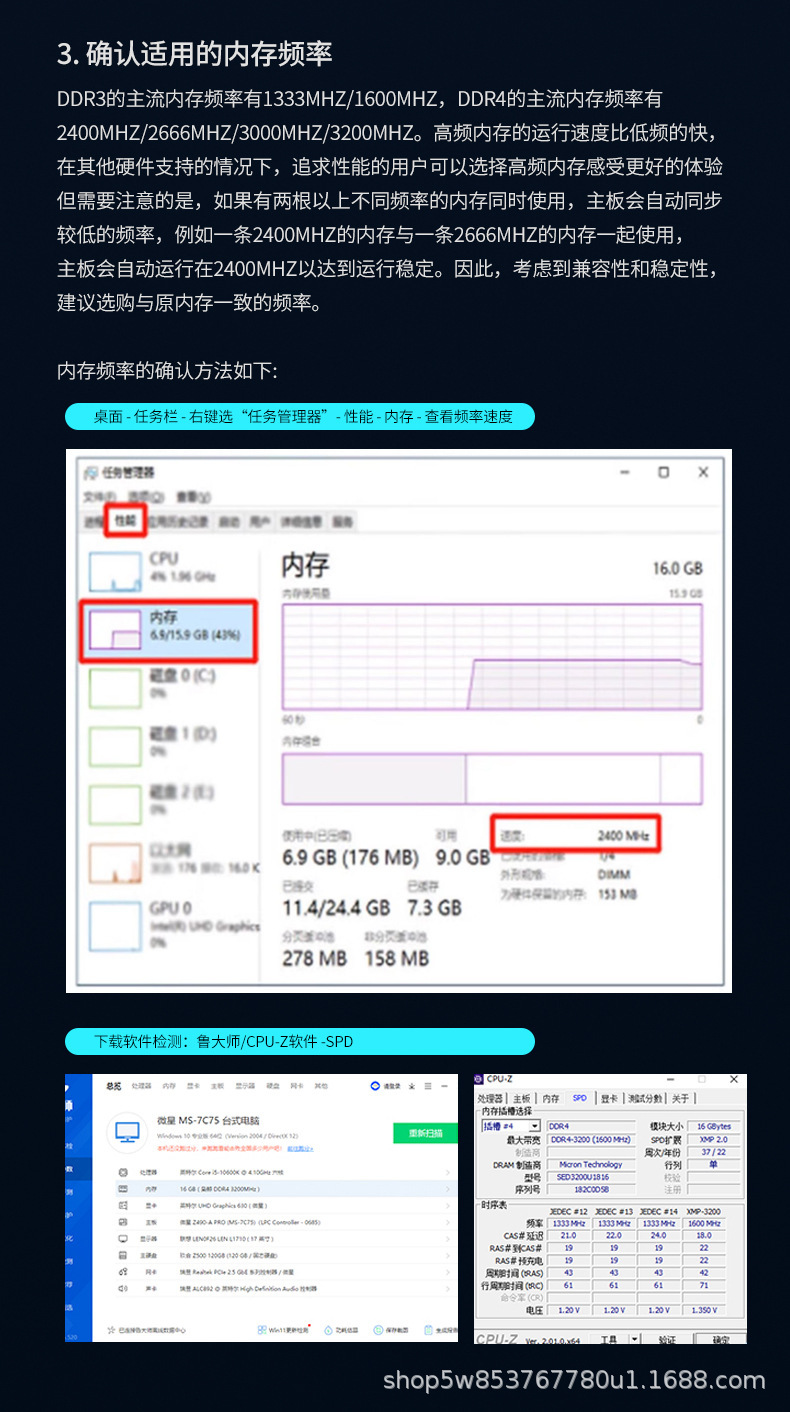The width and height of the screenshot is (790, 1412).
Task: Switch to the SPD tab in CPU-Z
Action: click(x=579, y=1098)
